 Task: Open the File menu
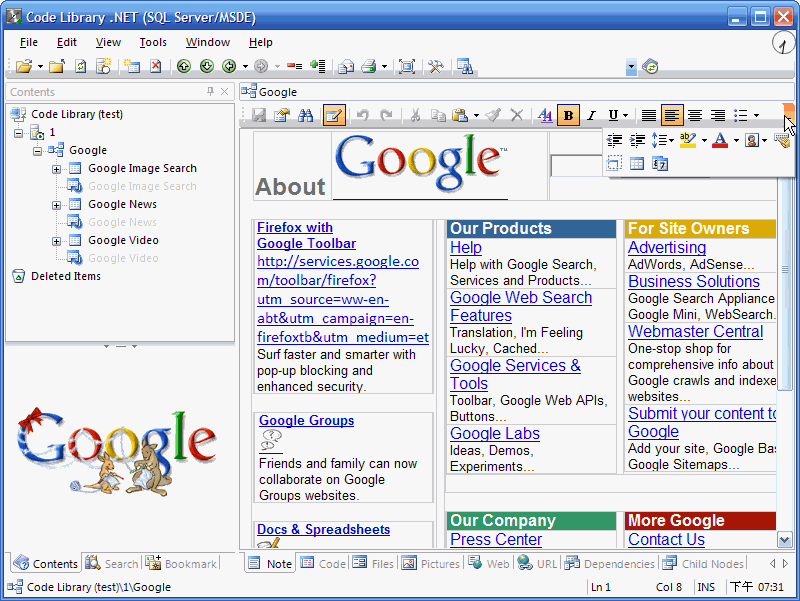coord(29,42)
